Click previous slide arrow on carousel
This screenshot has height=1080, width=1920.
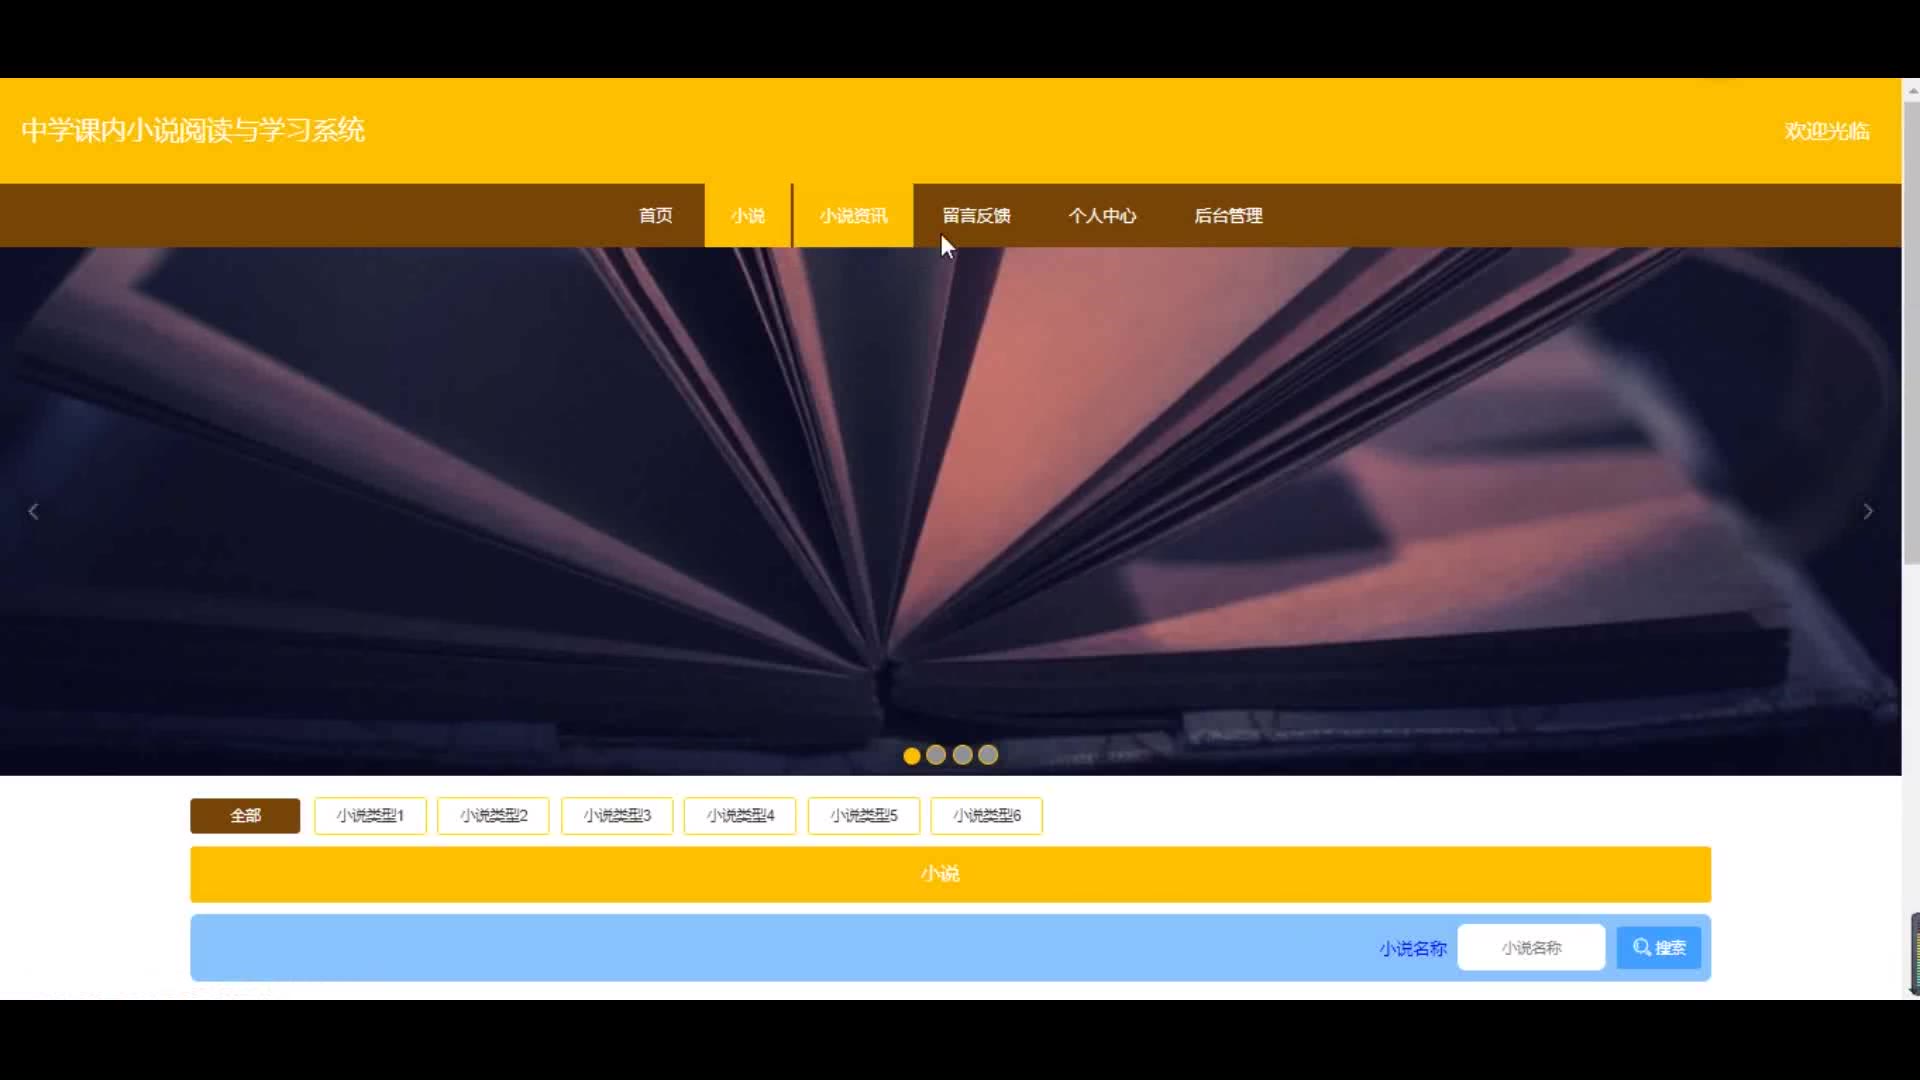click(33, 512)
